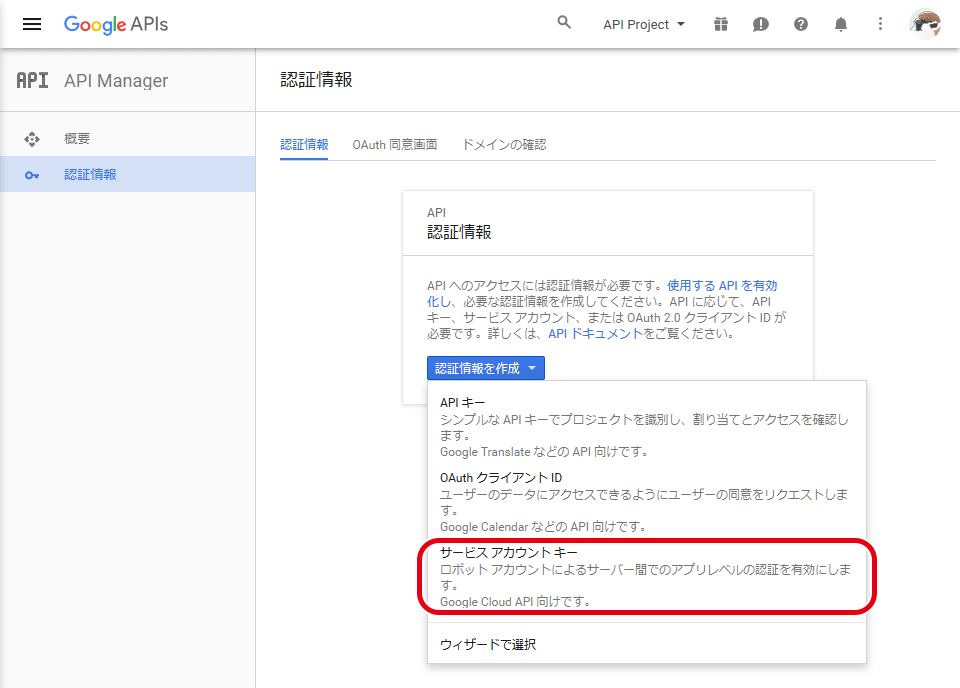
Task: Select 概要 in the sidebar
Action: point(127,139)
